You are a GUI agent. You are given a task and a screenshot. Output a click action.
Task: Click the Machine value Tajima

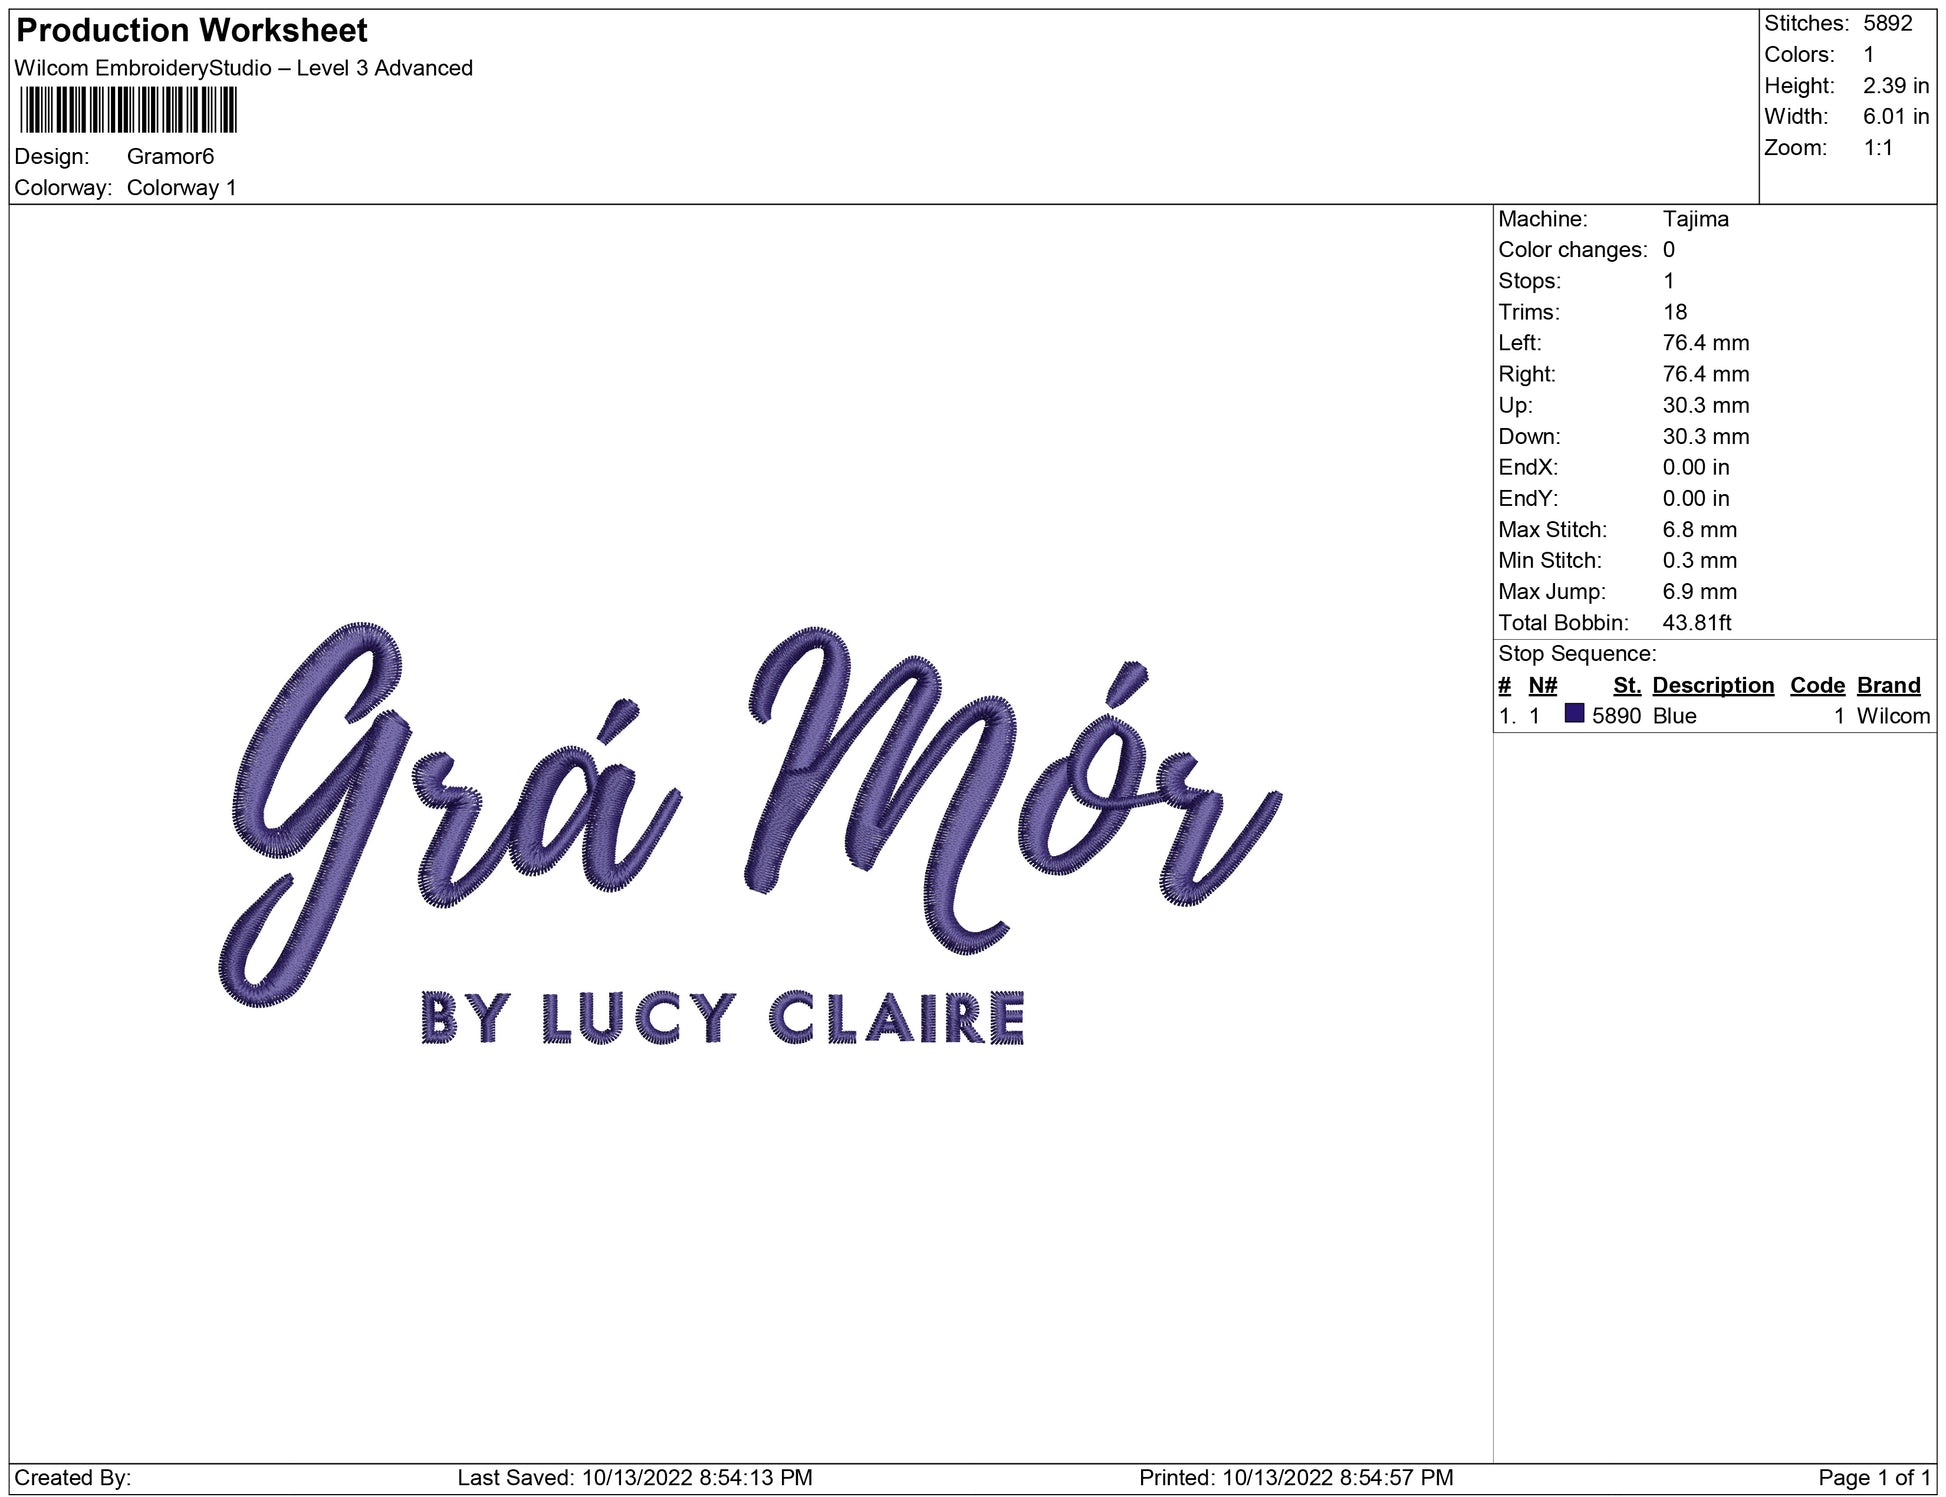click(1695, 219)
